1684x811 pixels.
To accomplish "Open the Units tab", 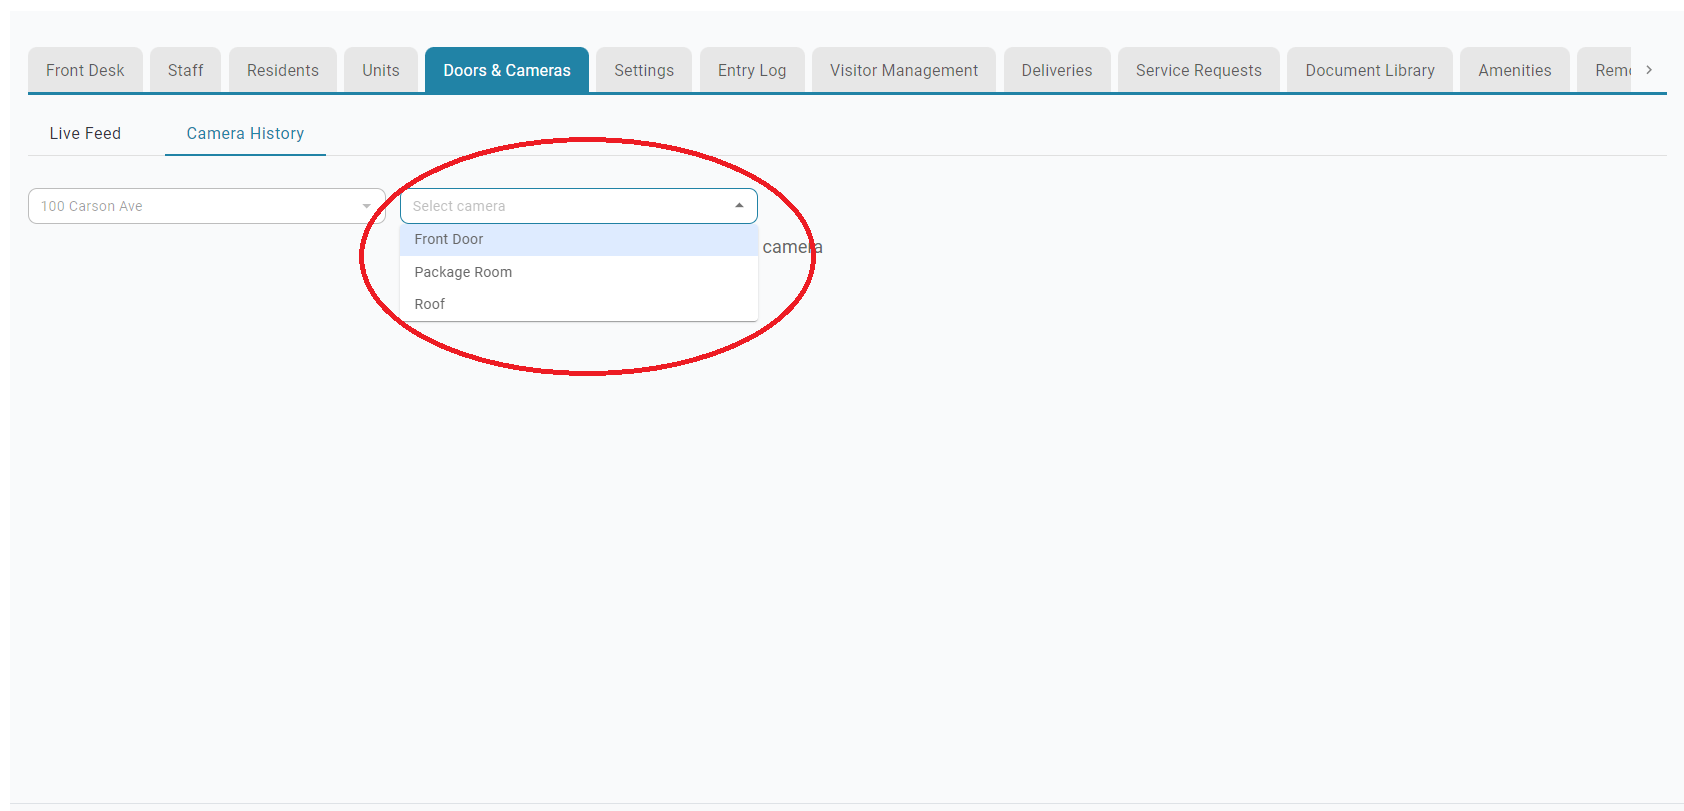I will click(380, 70).
